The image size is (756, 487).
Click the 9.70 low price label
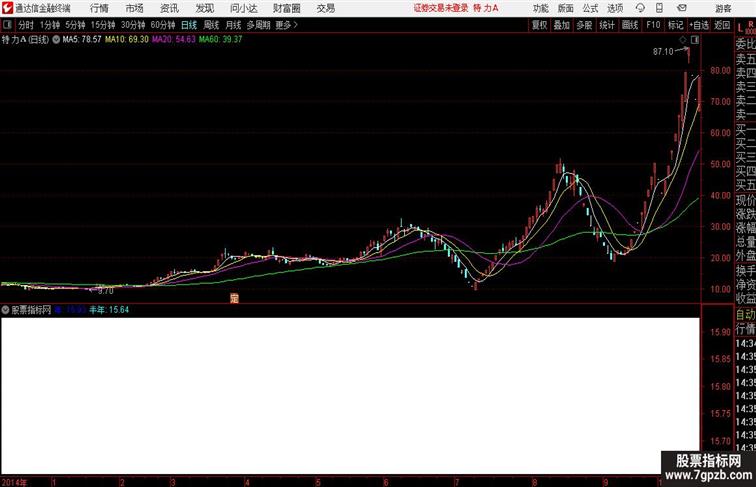click(x=106, y=291)
